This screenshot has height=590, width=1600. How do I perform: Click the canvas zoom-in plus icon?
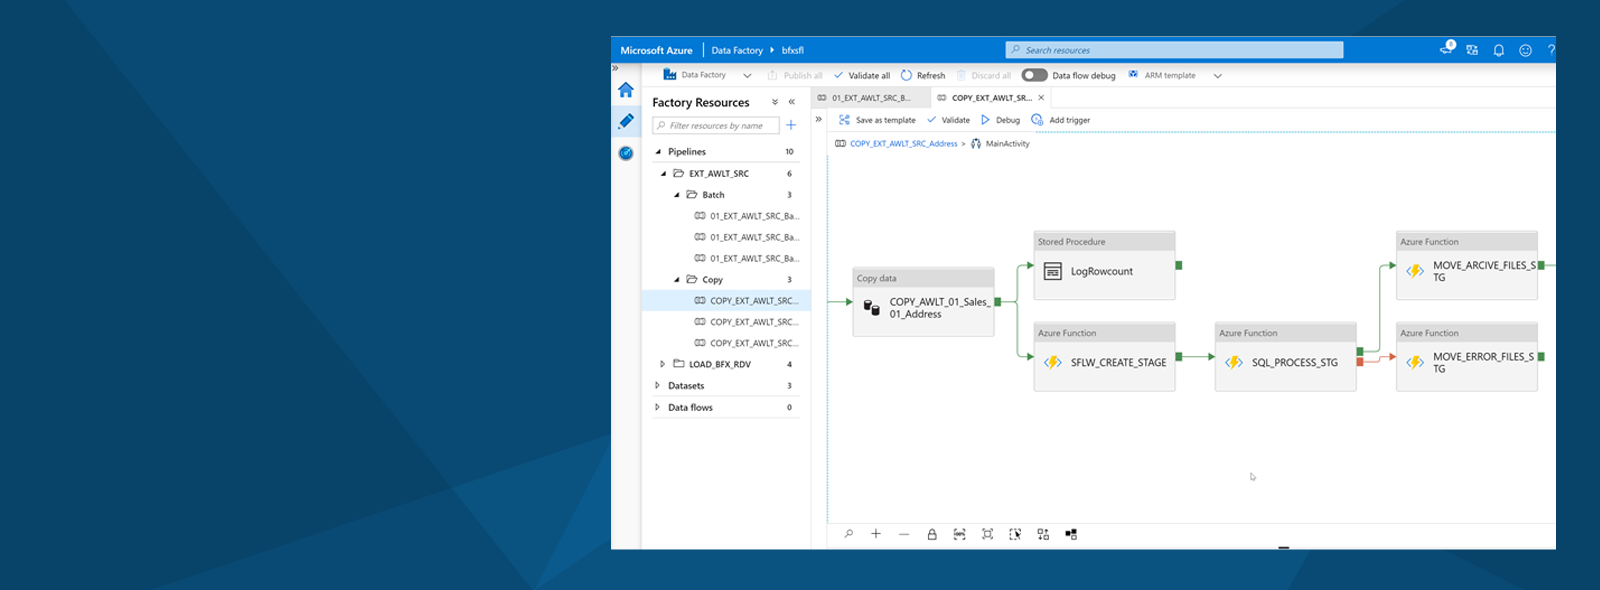pos(876,534)
